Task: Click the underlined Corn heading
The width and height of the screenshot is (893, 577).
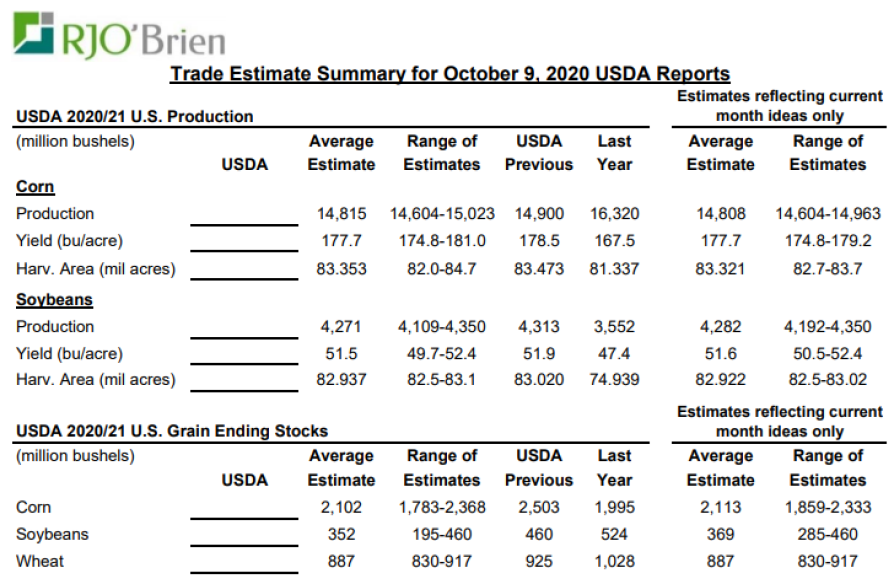Action: pyautogui.click(x=35, y=187)
